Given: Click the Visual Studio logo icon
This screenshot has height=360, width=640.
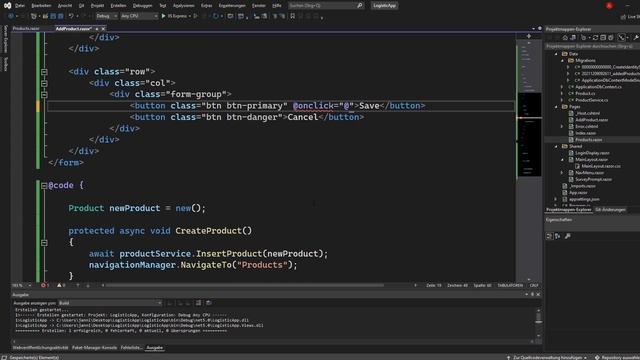Looking at the screenshot, I should pos(7,5).
